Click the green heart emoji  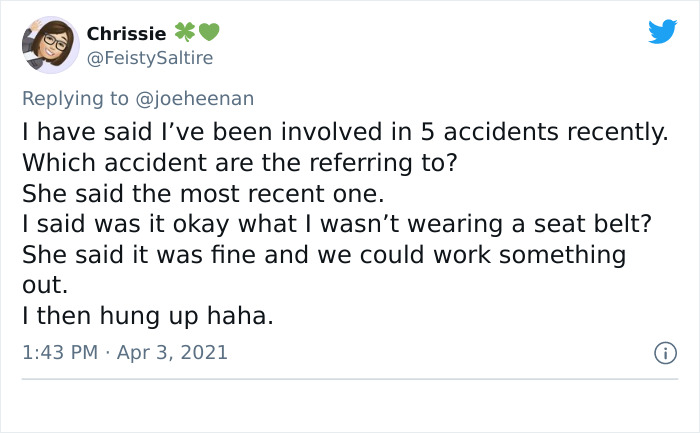tap(208, 33)
